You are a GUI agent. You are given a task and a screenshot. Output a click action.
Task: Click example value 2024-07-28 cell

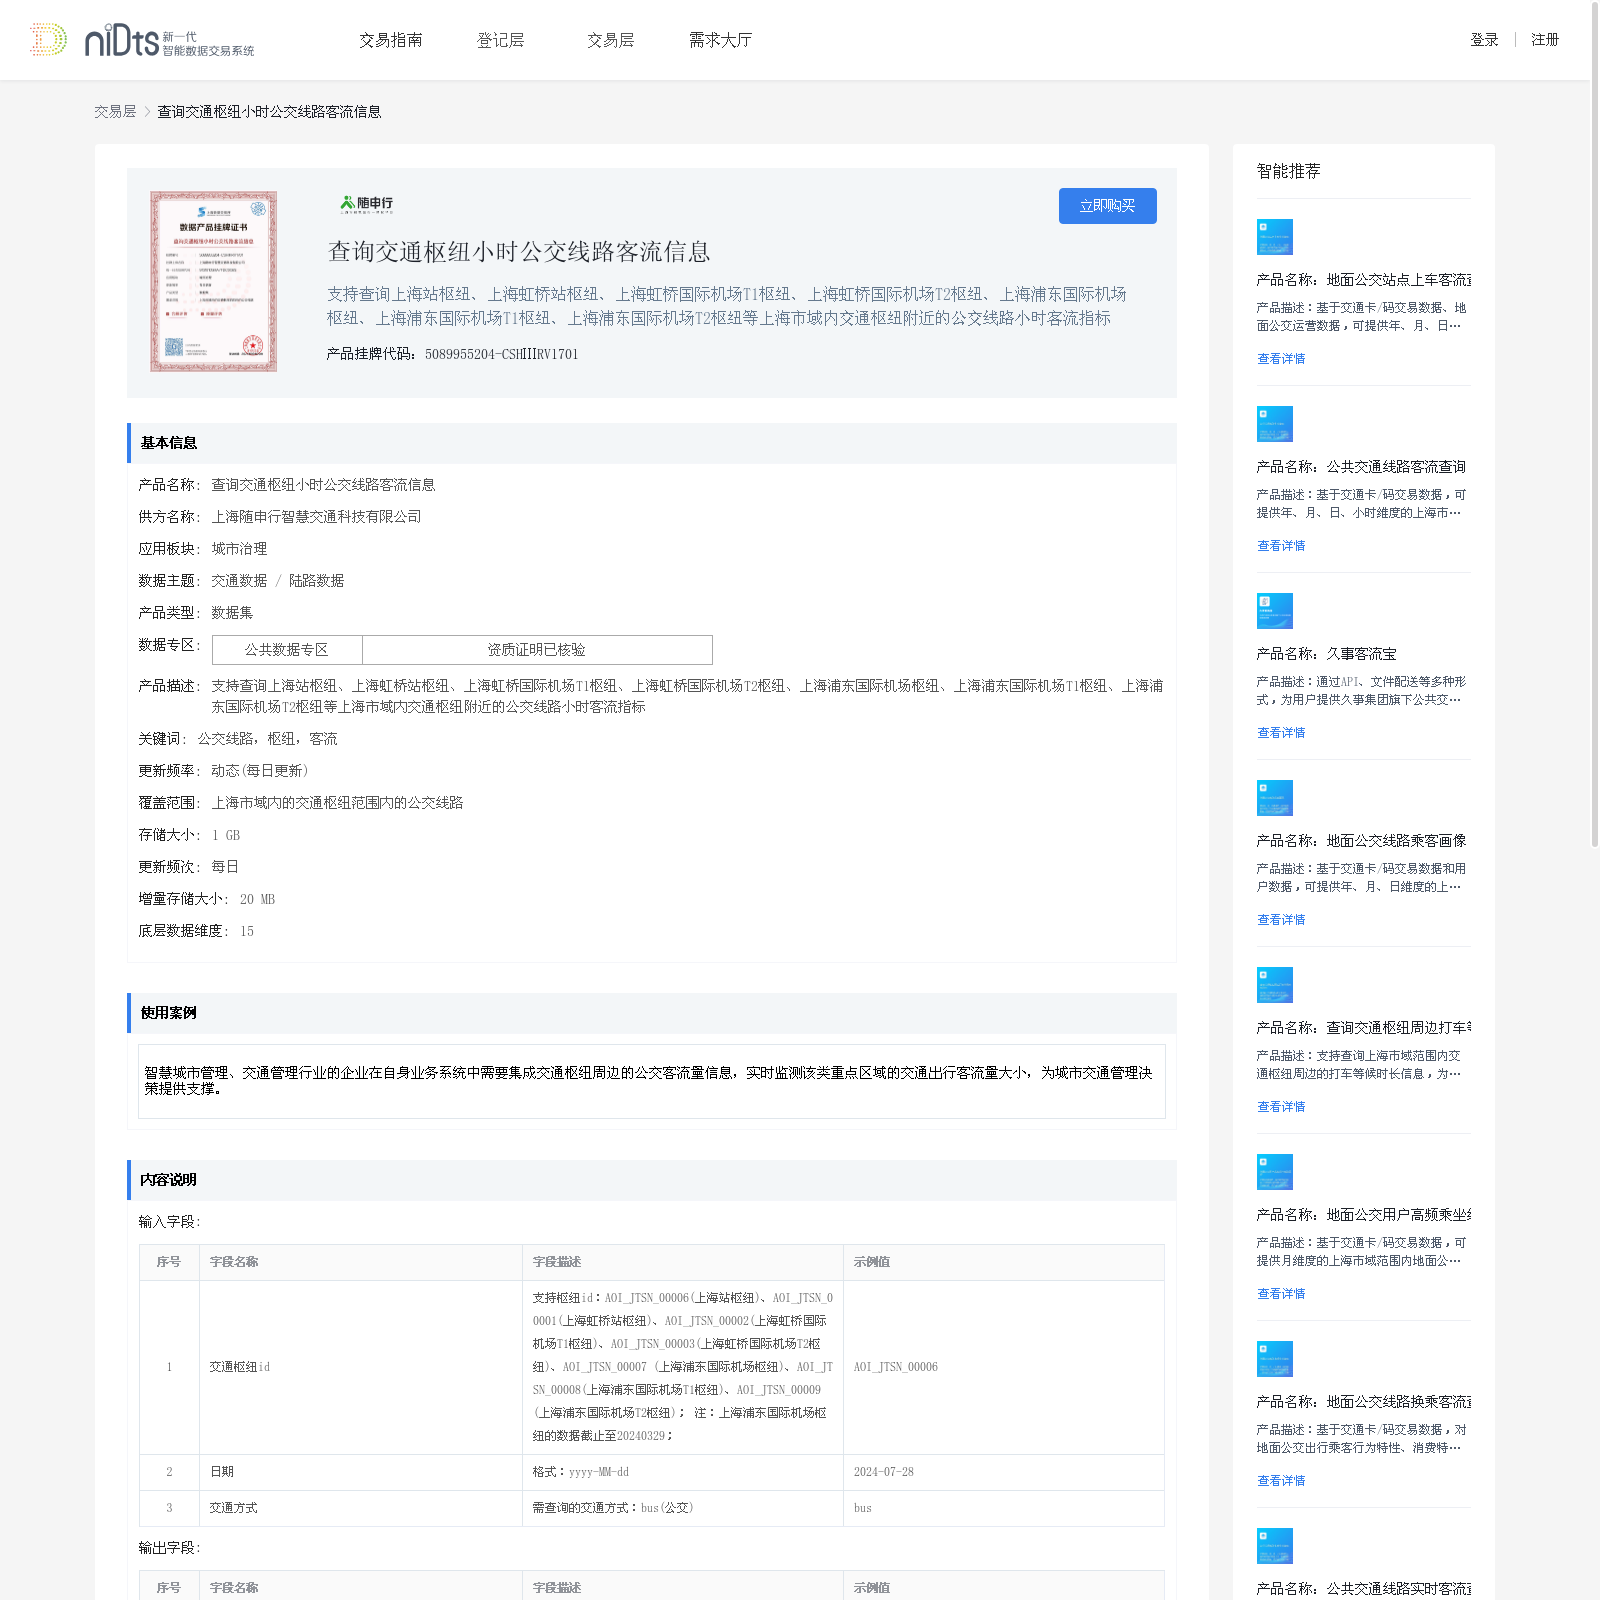click(1004, 1472)
